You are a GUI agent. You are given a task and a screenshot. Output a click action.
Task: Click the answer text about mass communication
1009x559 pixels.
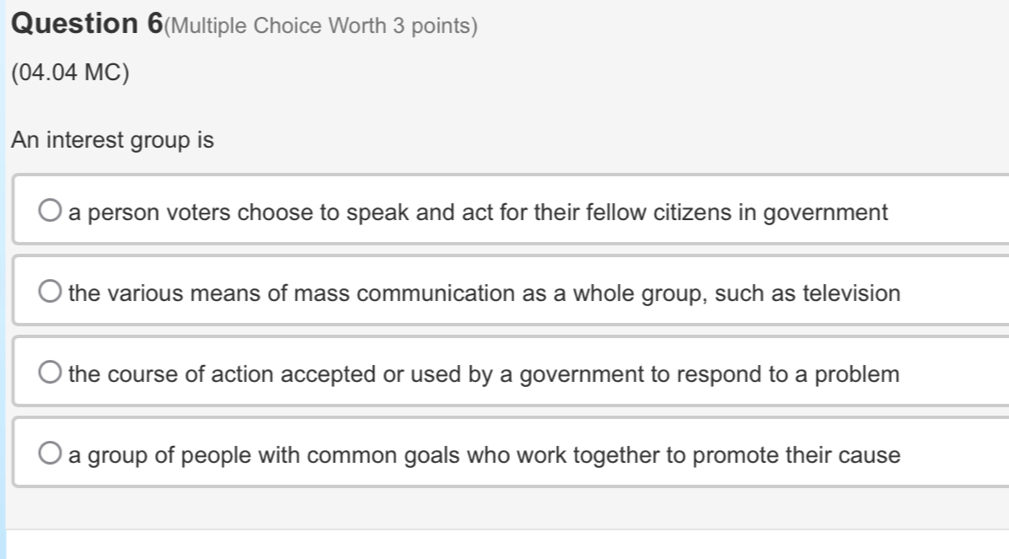484,293
